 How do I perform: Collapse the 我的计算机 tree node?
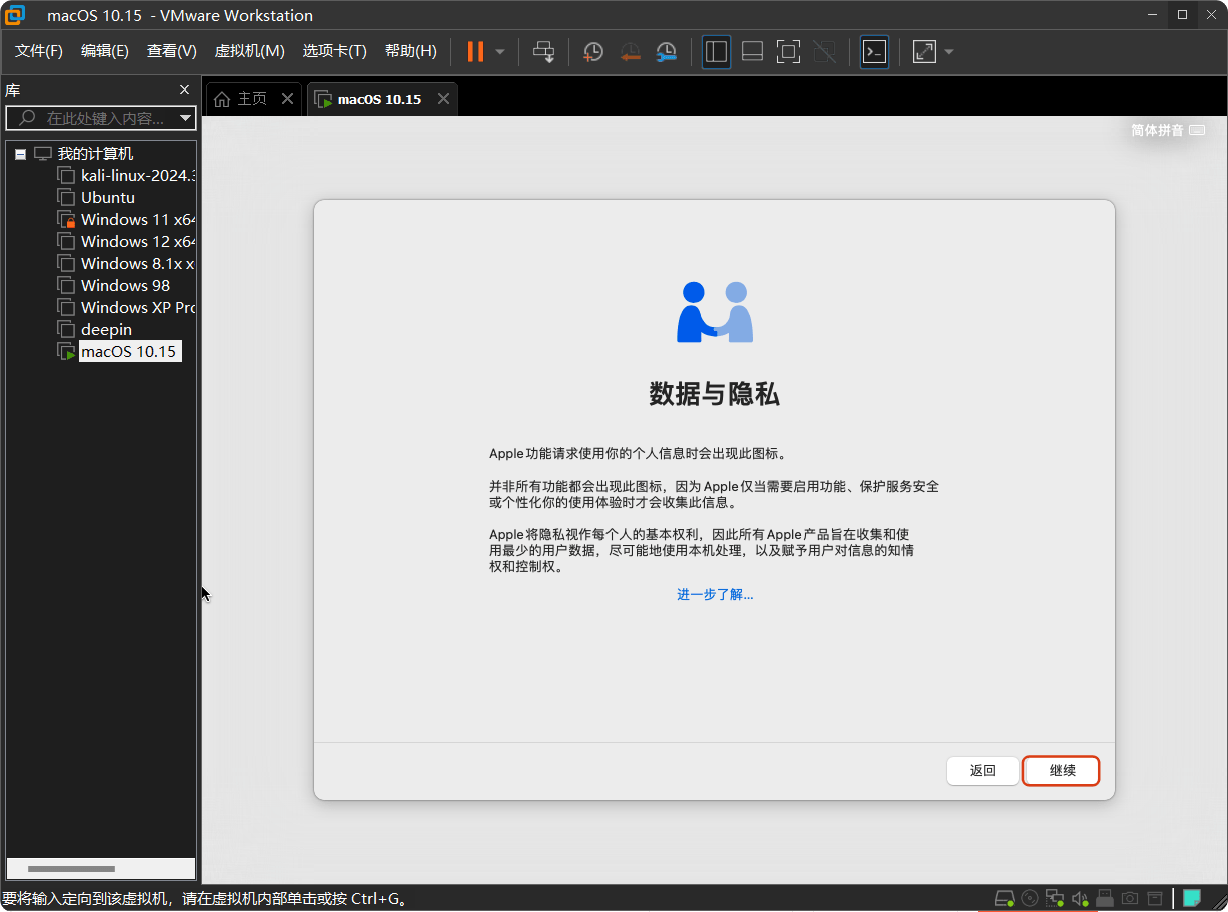click(20, 153)
